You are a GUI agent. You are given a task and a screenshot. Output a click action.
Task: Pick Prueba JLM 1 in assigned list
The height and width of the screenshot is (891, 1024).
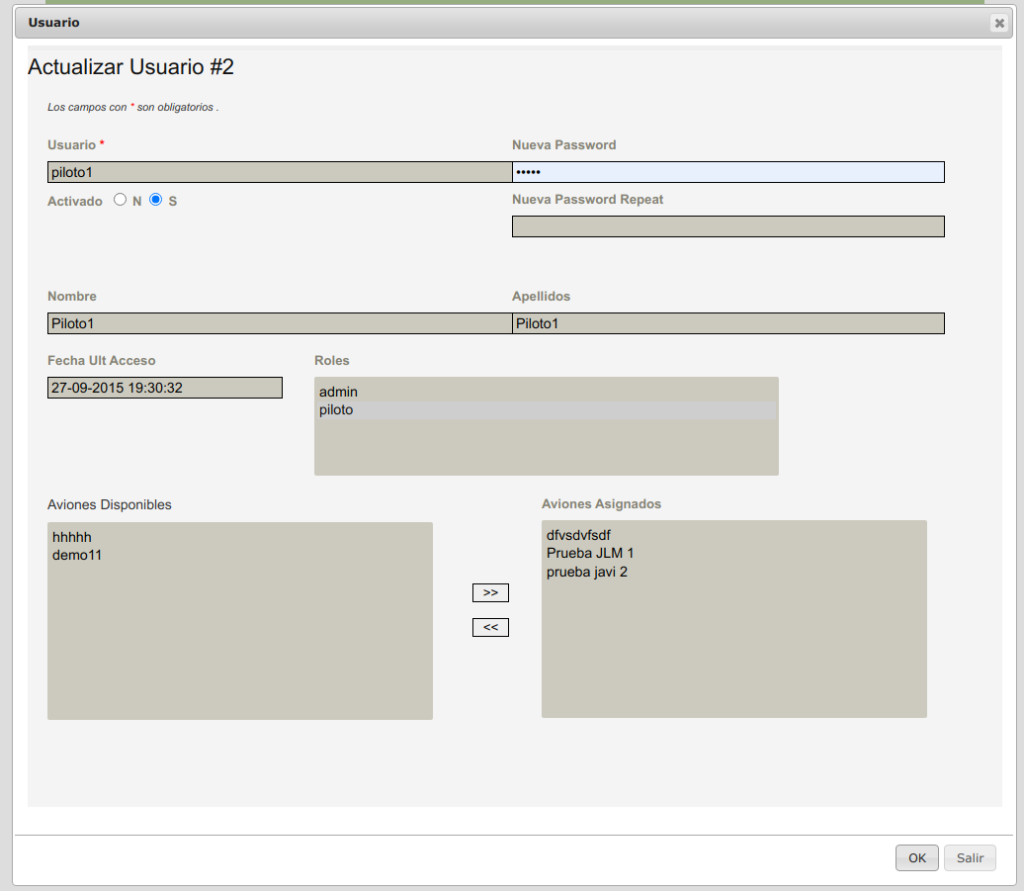[590, 553]
